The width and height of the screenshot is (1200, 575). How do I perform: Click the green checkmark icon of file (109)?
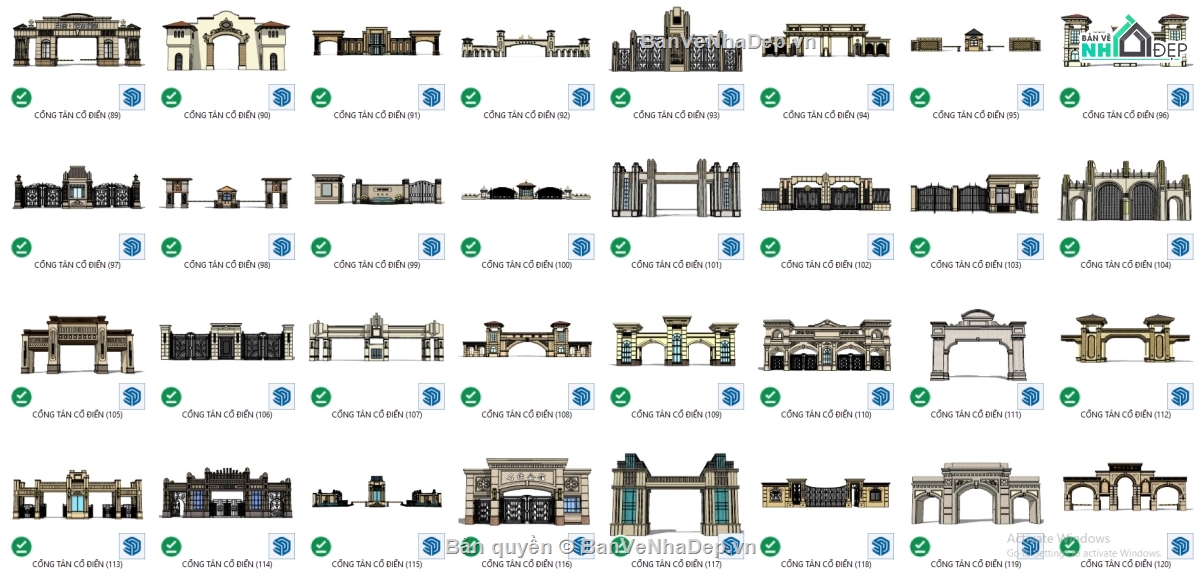pyautogui.click(x=621, y=397)
